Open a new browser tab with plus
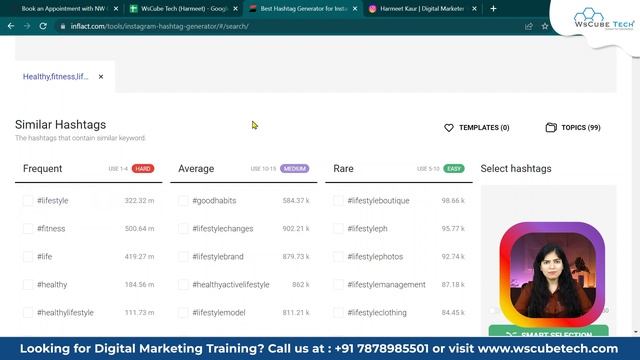 coord(493,9)
